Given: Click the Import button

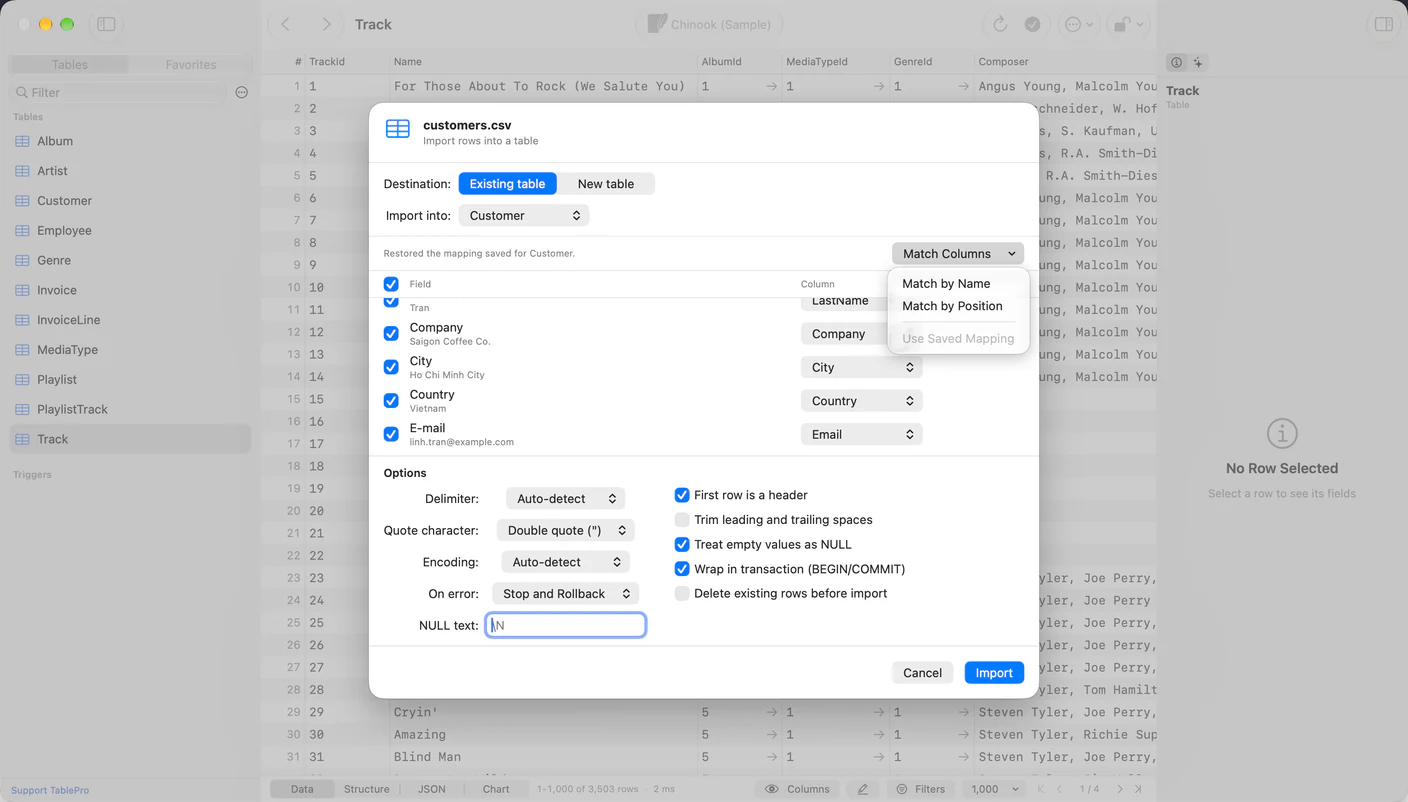Looking at the screenshot, I should pos(994,673).
